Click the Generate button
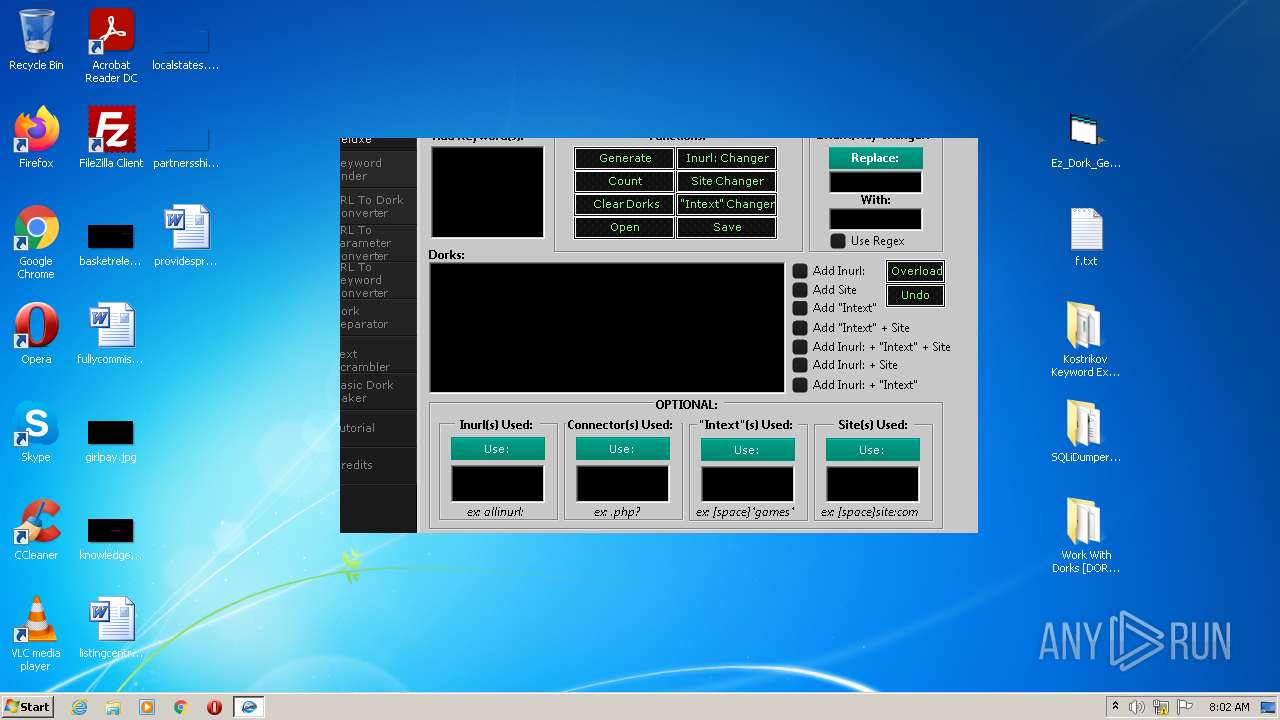 point(625,158)
